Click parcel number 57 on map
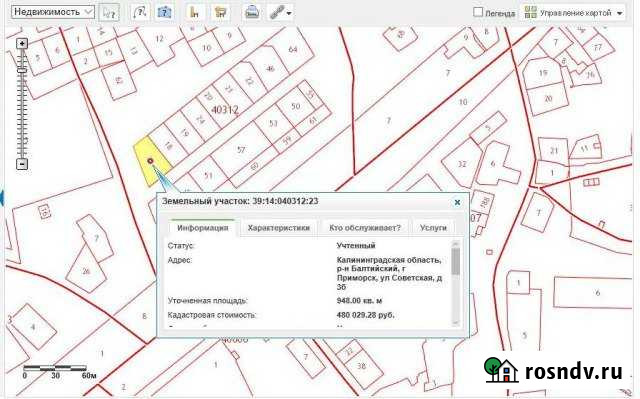The width and height of the screenshot is (640, 399). pyautogui.click(x=241, y=150)
